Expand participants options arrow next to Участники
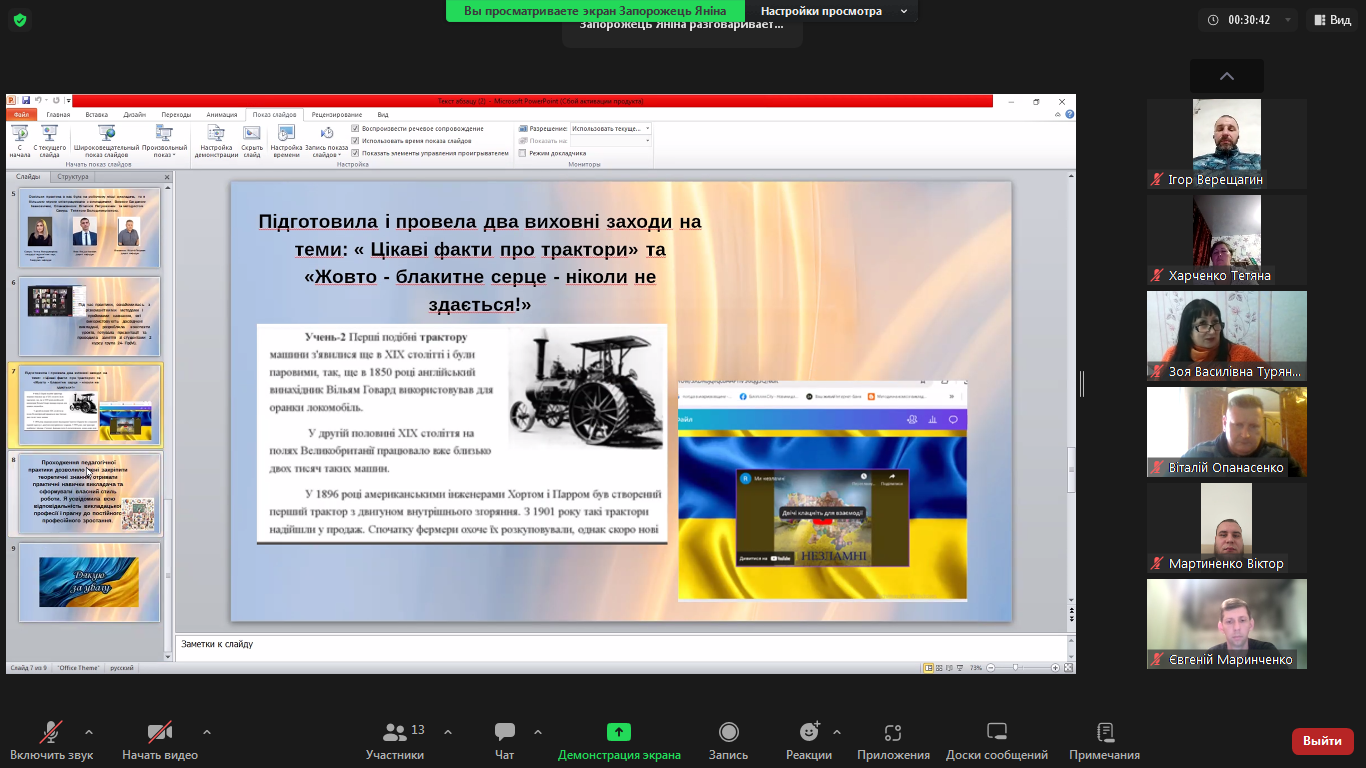Image resolution: width=1366 pixels, height=768 pixels. point(447,732)
